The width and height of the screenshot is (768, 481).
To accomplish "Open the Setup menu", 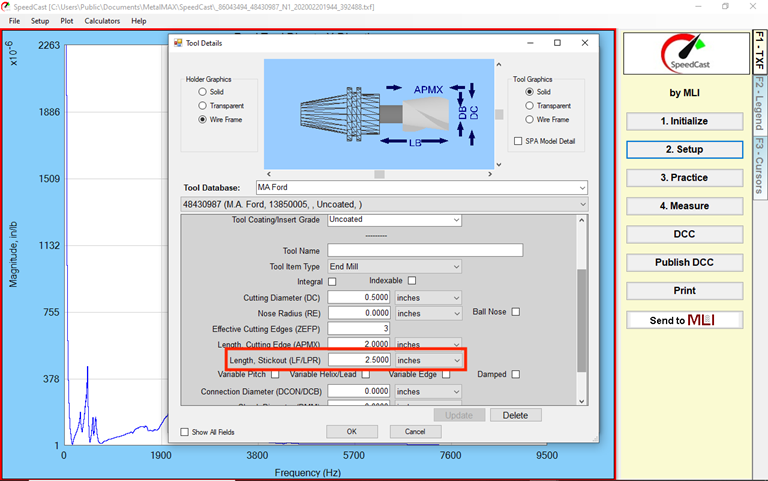I will click(x=40, y=21).
